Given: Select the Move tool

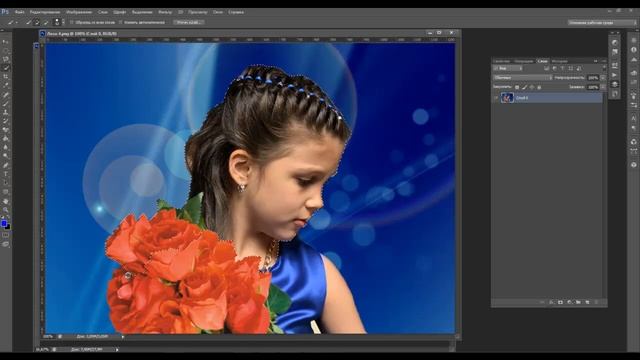Looking at the screenshot, I should click(6, 41).
